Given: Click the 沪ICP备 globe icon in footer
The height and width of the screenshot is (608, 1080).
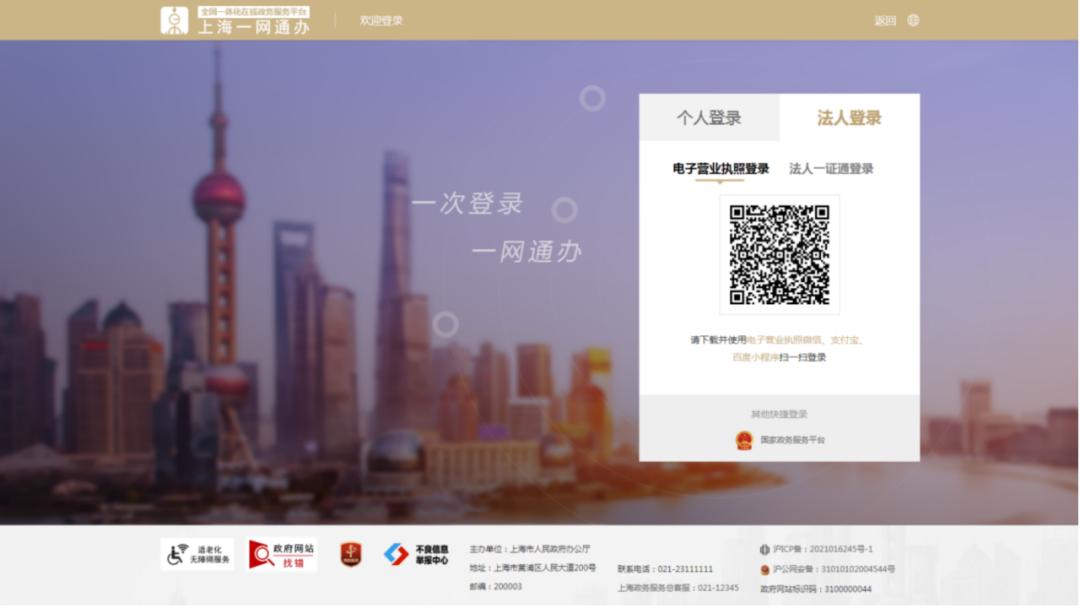Looking at the screenshot, I should 765,549.
